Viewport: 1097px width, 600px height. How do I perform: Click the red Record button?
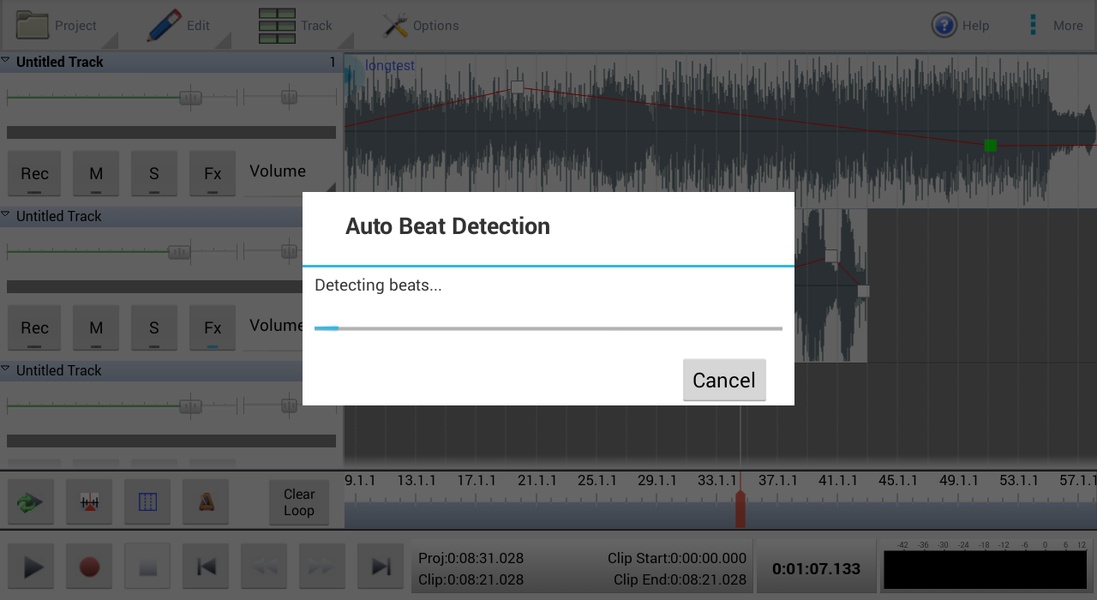pyautogui.click(x=89, y=566)
